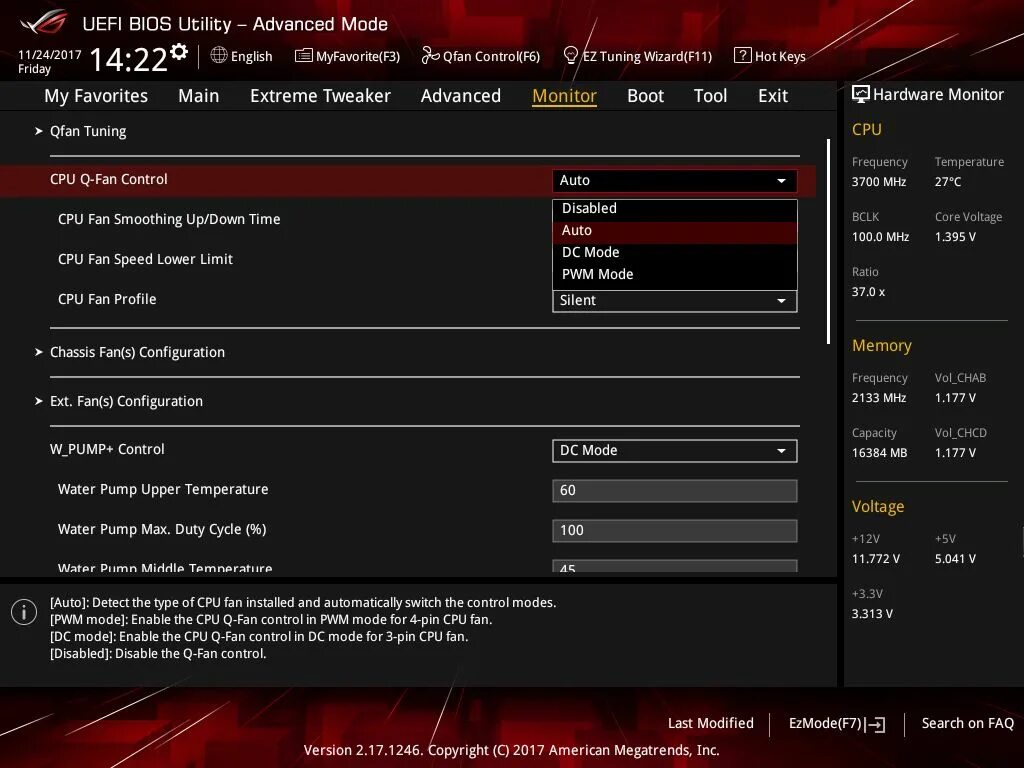Click the Water Pump Max. Duty Cycle field
The image size is (1024, 768).
[675, 530]
